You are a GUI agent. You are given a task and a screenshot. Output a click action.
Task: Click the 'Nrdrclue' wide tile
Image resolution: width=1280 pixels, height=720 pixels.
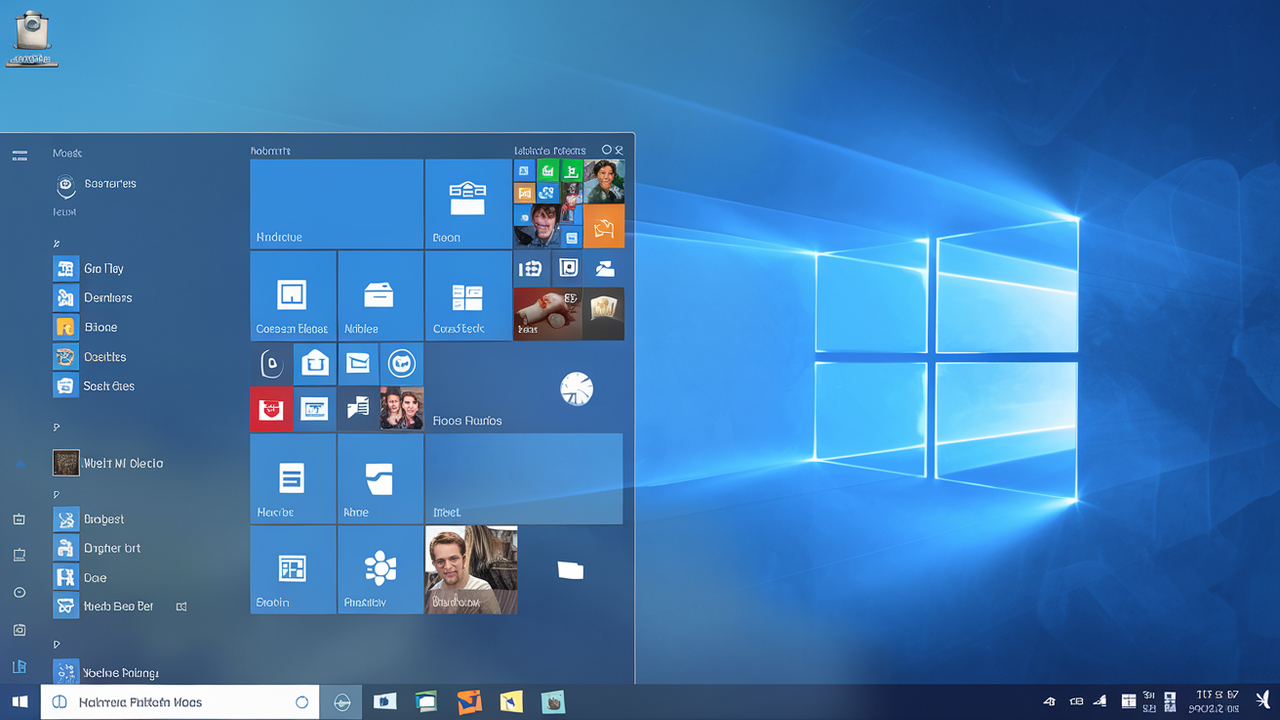click(x=337, y=204)
